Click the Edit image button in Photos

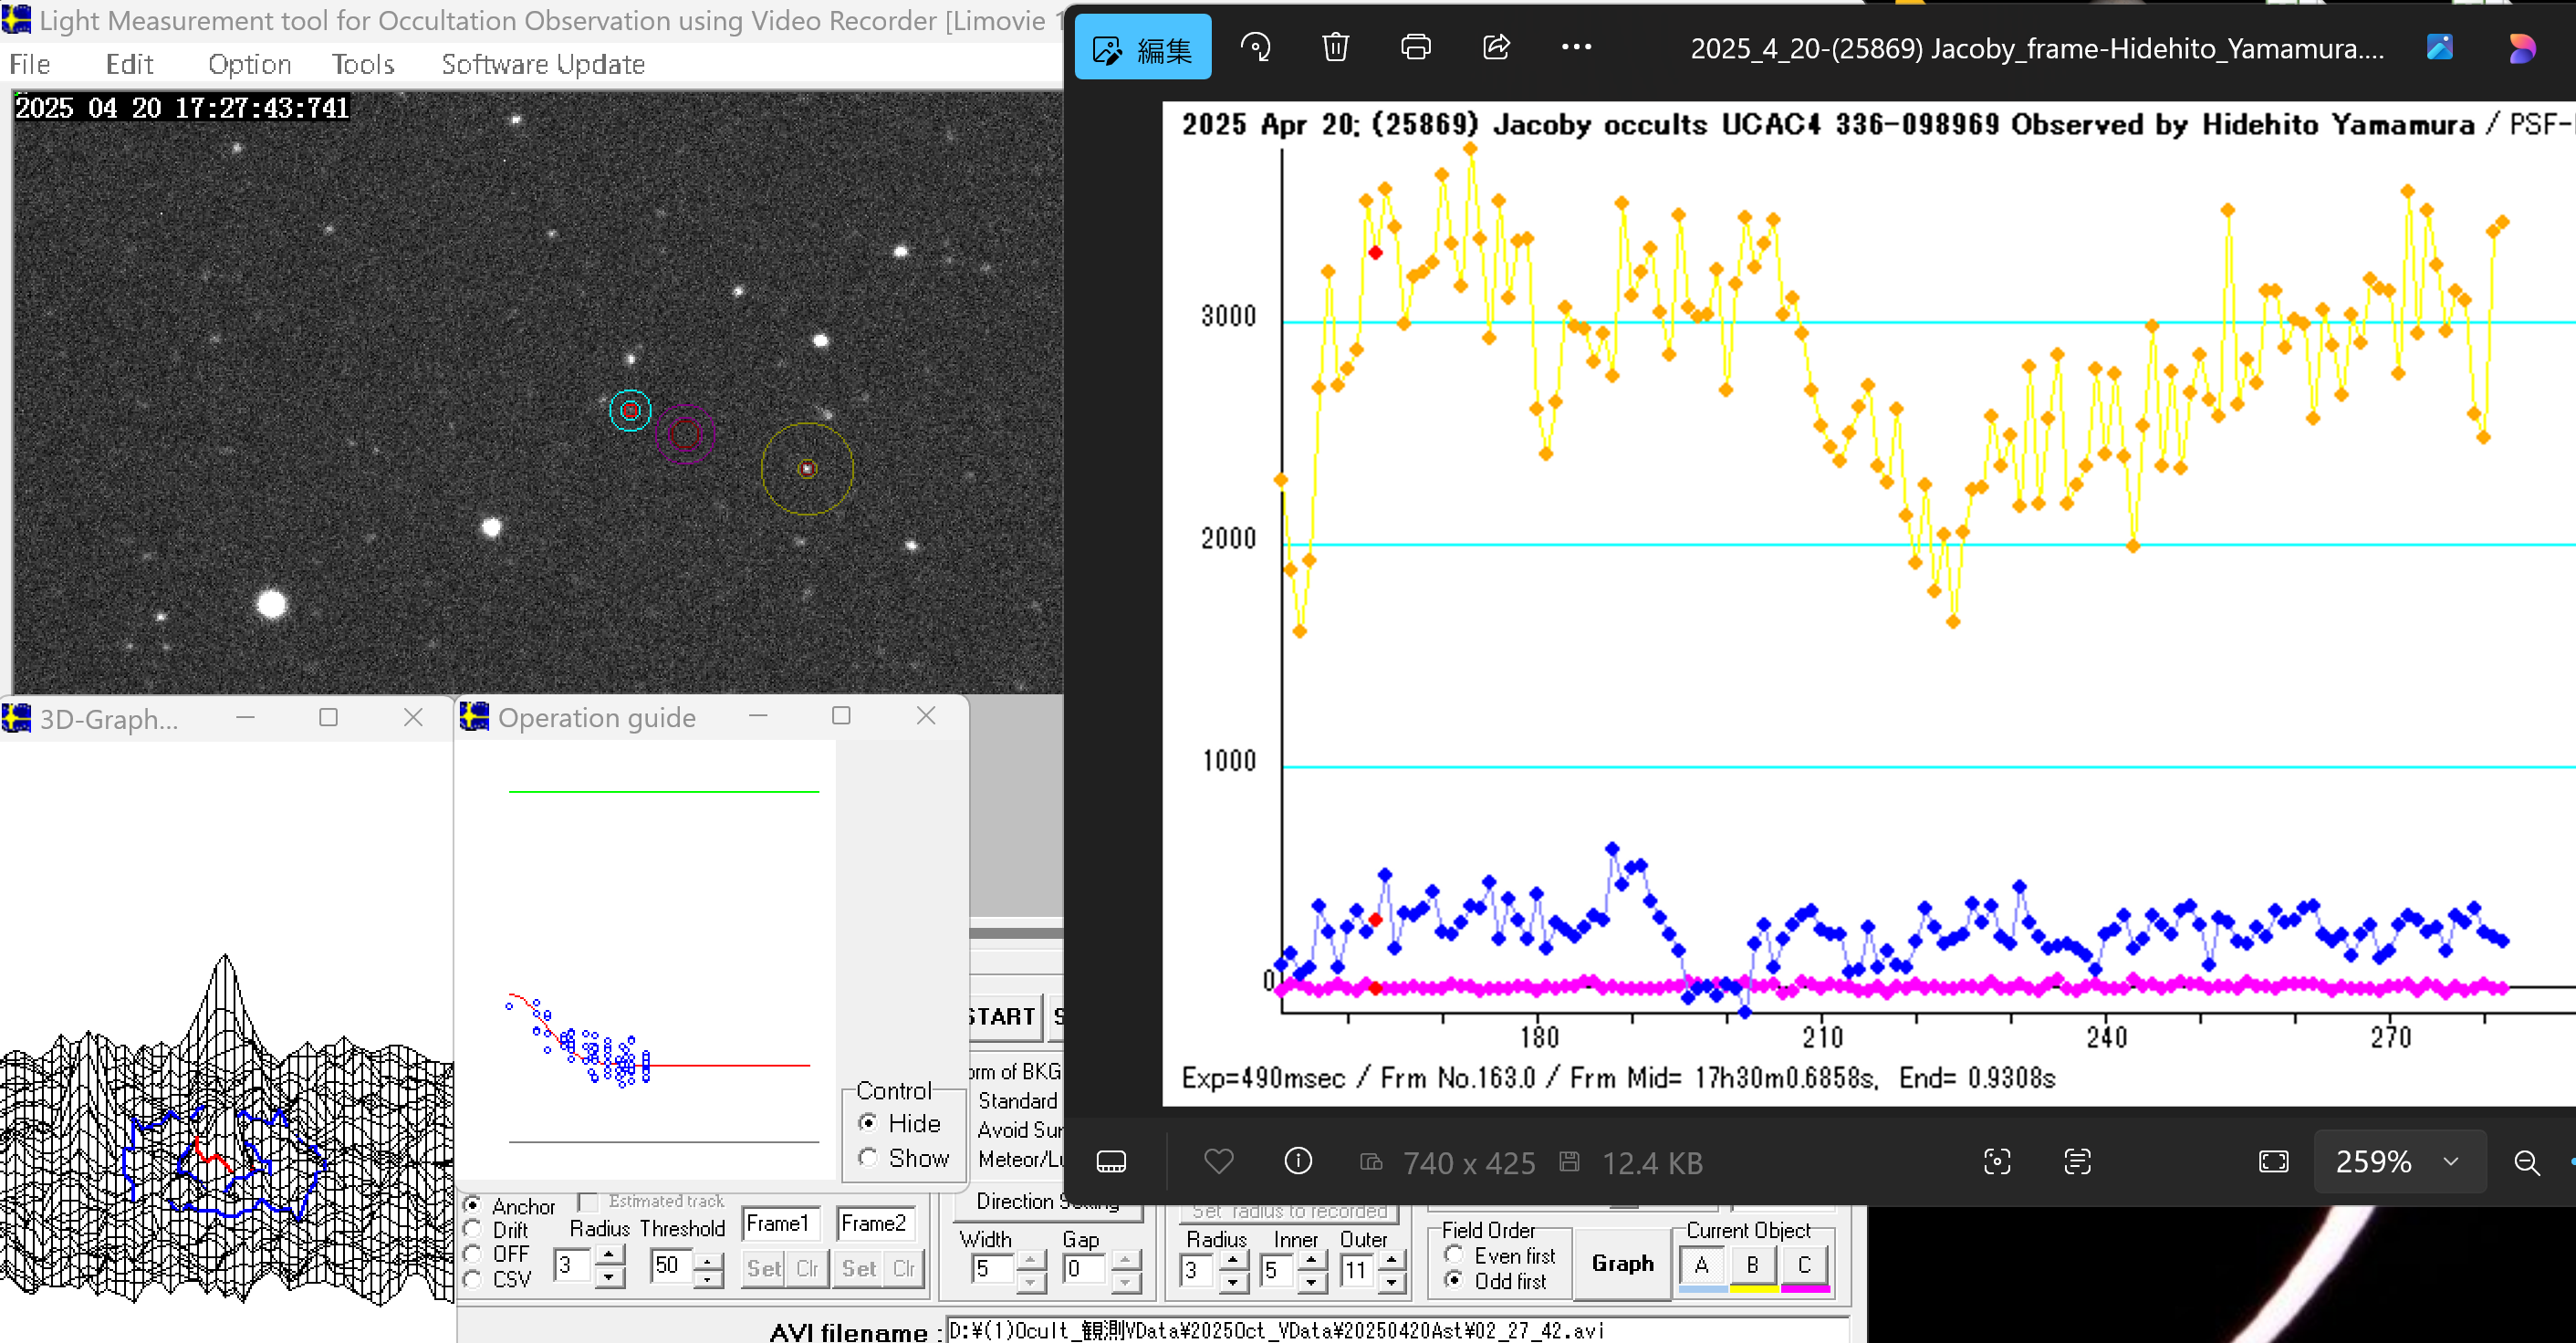click(x=1142, y=48)
